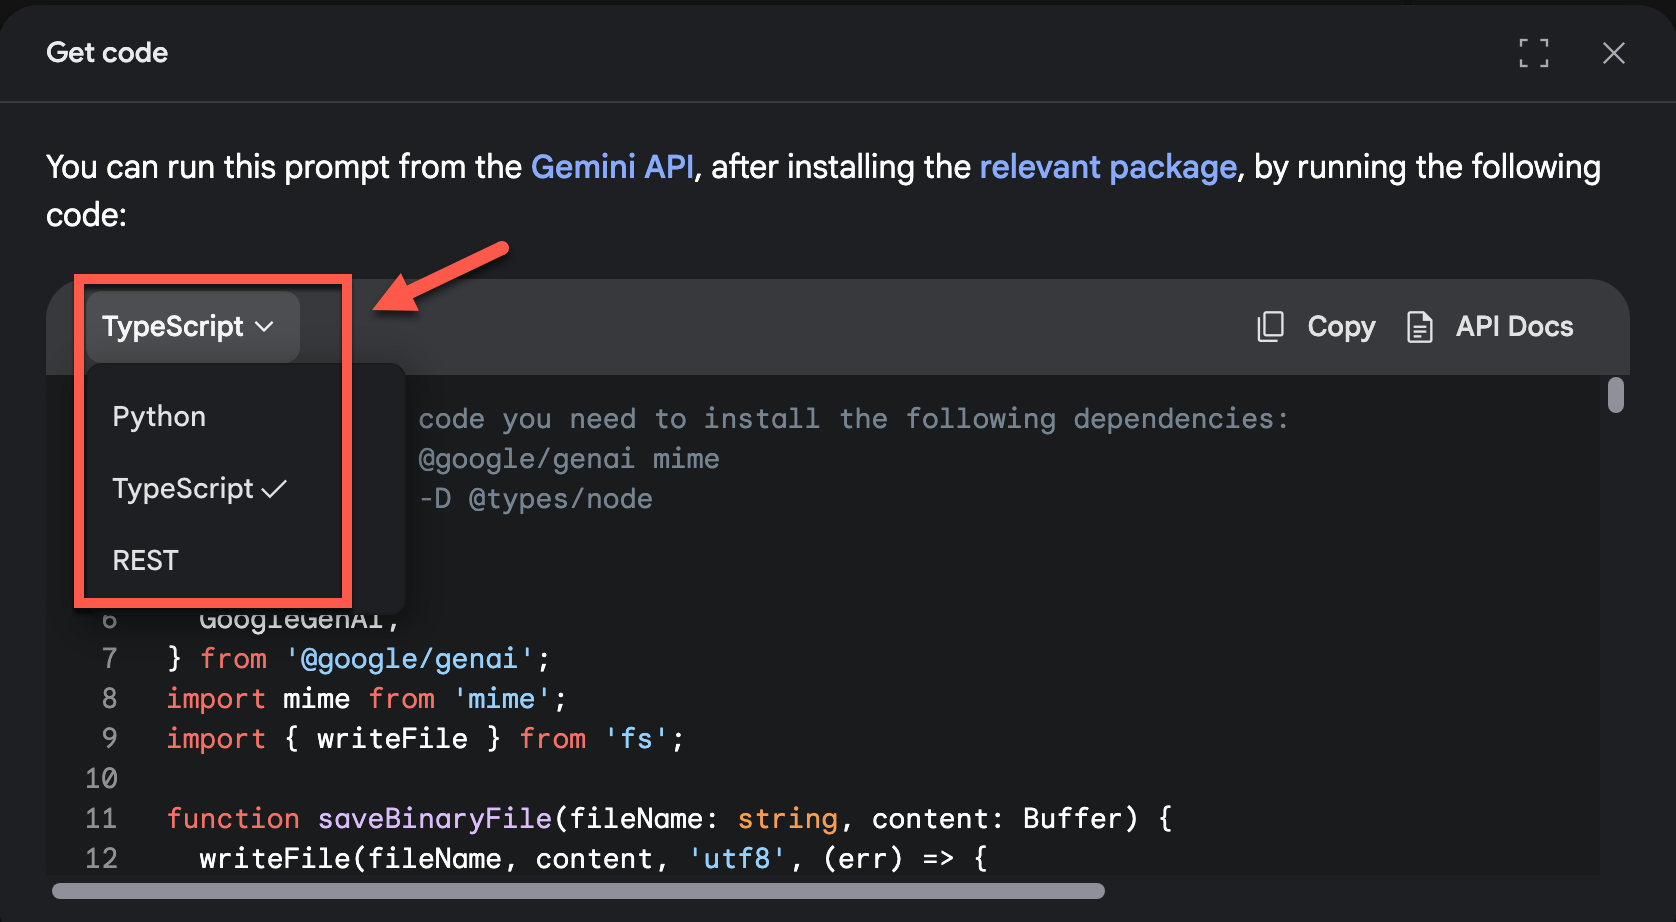Screen dimensions: 1676x922
Task: Open the relevant package link
Action: pos(1107,167)
